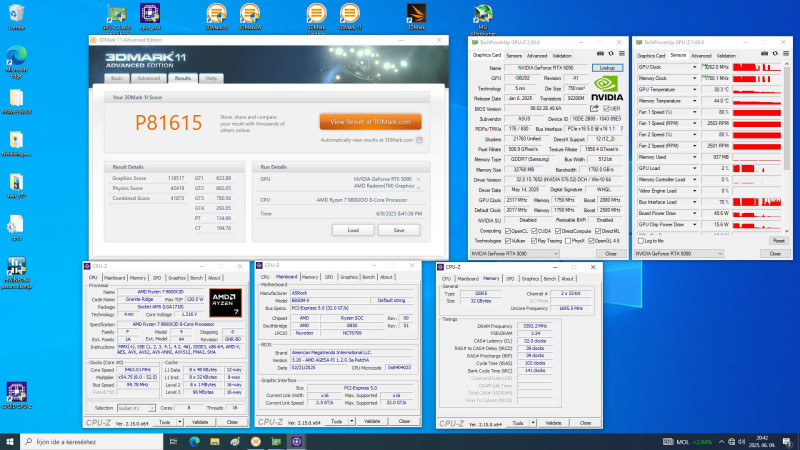
Task: Expand the GPU Temperature sensor dropdown arrow
Action: click(694, 90)
